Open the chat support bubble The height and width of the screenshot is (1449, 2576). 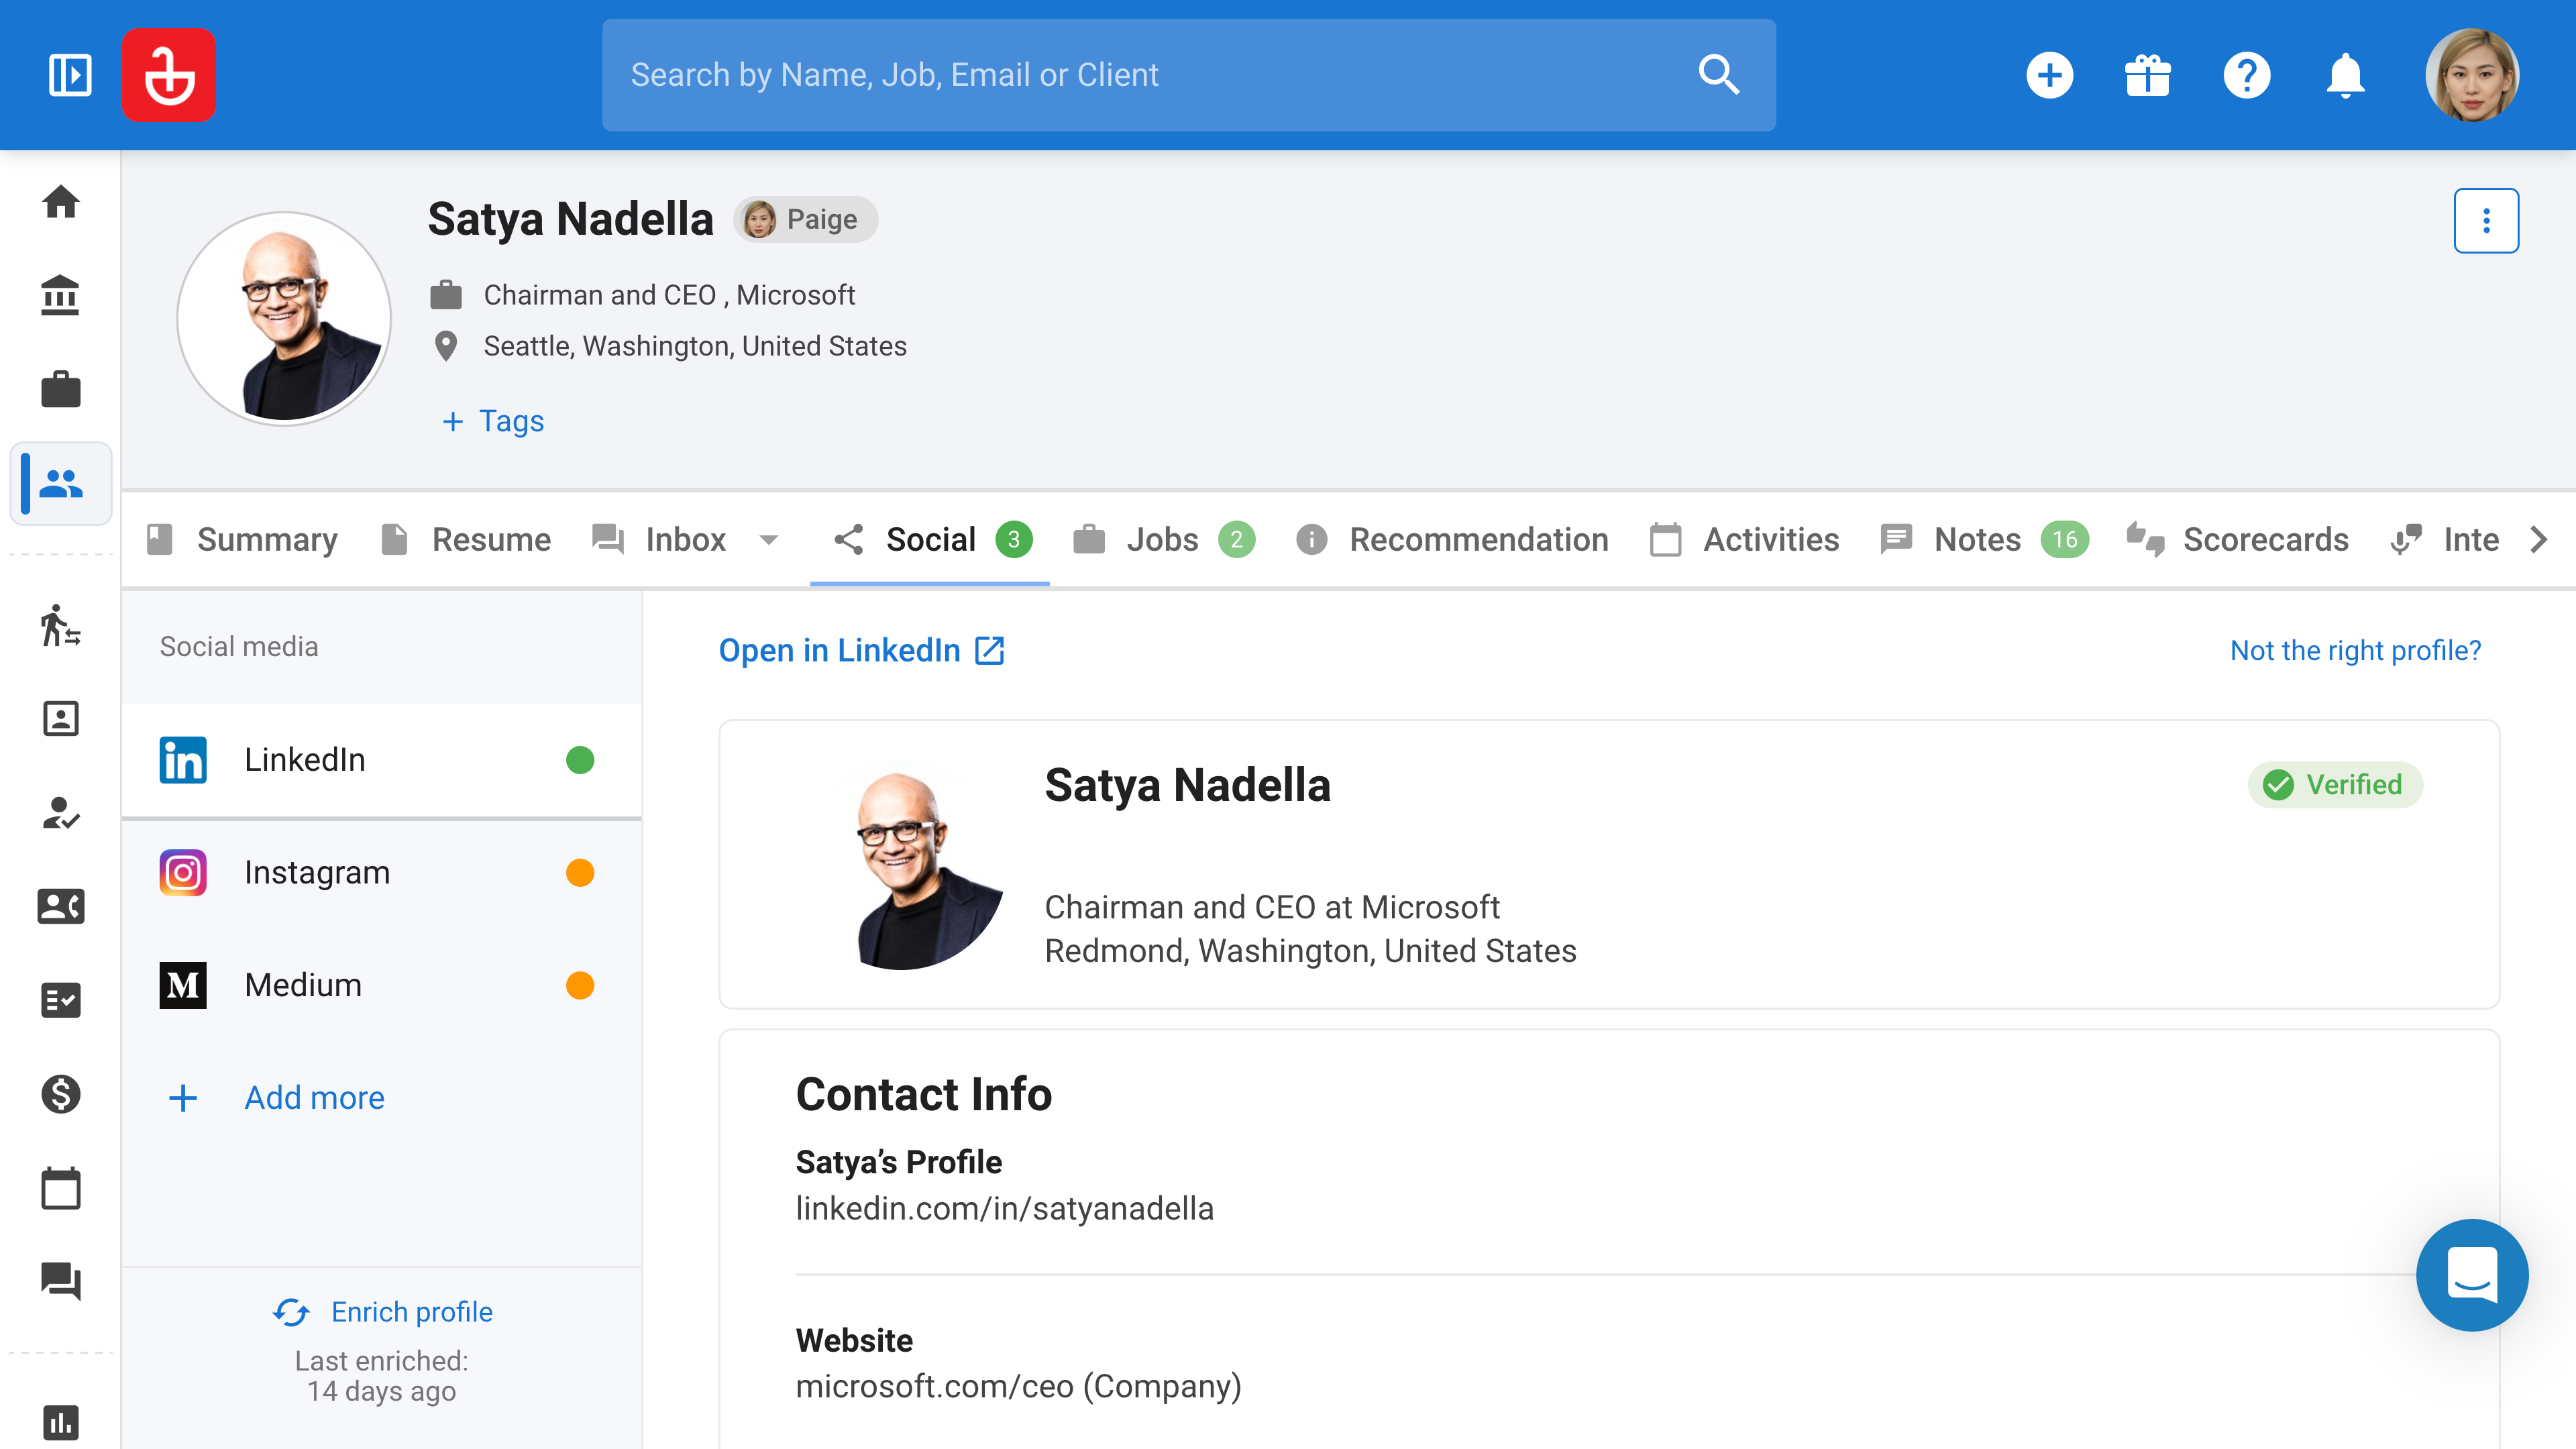coord(2471,1274)
